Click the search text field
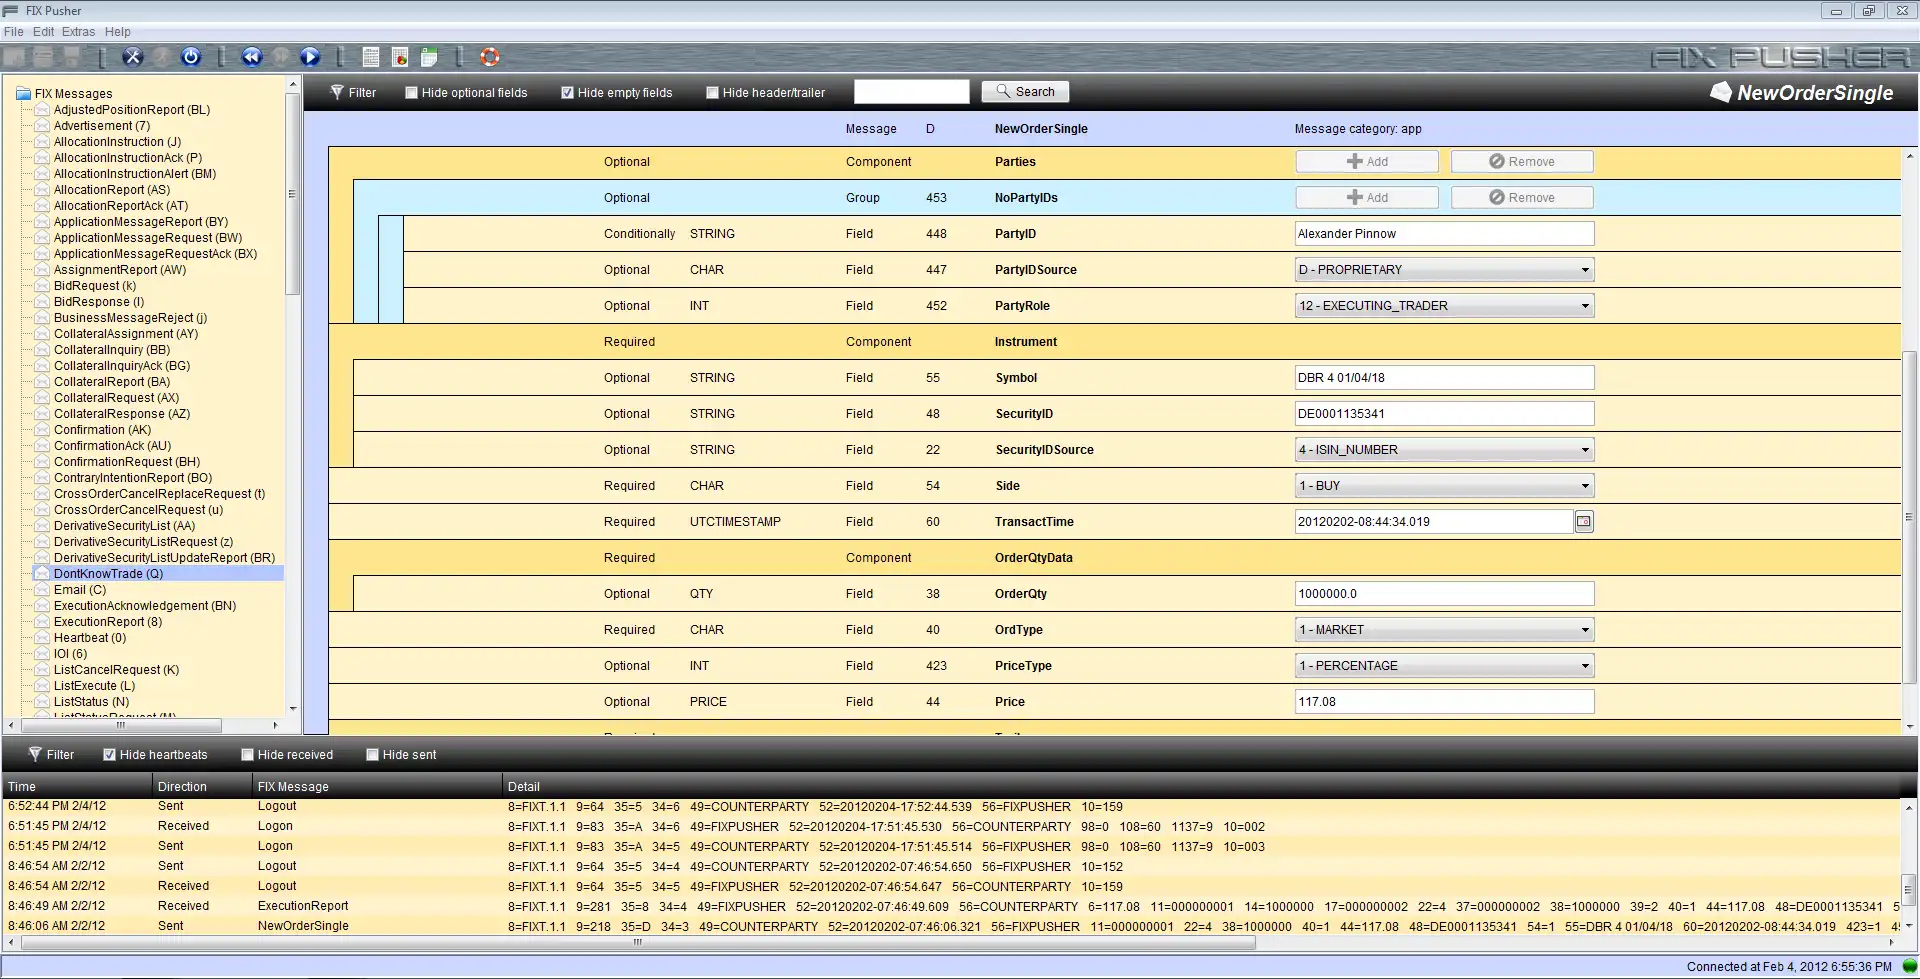This screenshot has width=1920, height=979. (911, 92)
